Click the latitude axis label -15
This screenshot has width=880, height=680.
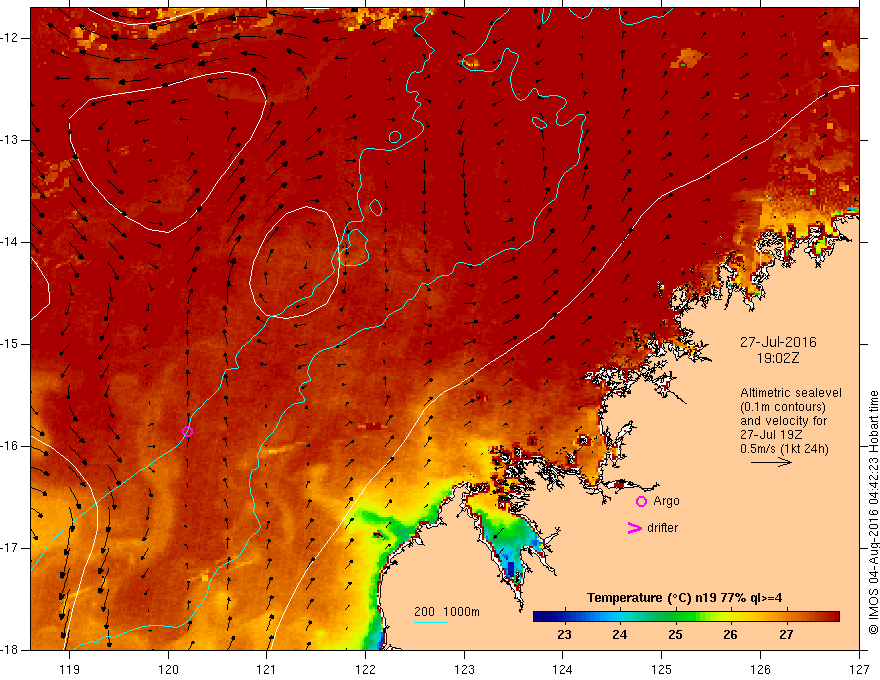point(11,344)
